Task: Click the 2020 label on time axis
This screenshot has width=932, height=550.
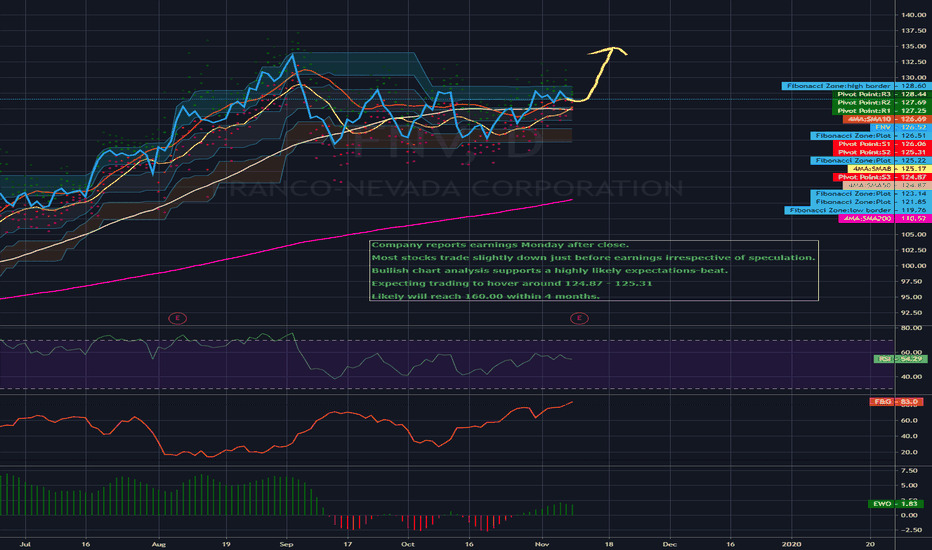Action: 791,544
